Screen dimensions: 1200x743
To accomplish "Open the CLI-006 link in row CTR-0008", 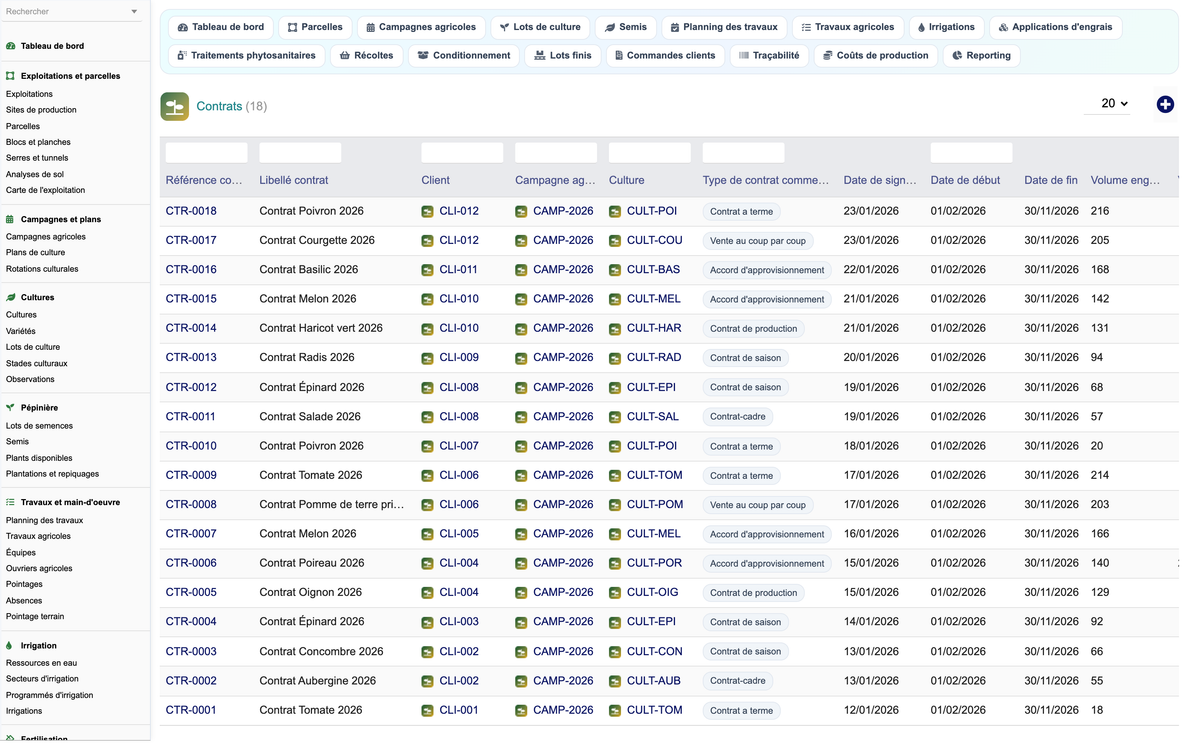I will [x=459, y=505].
